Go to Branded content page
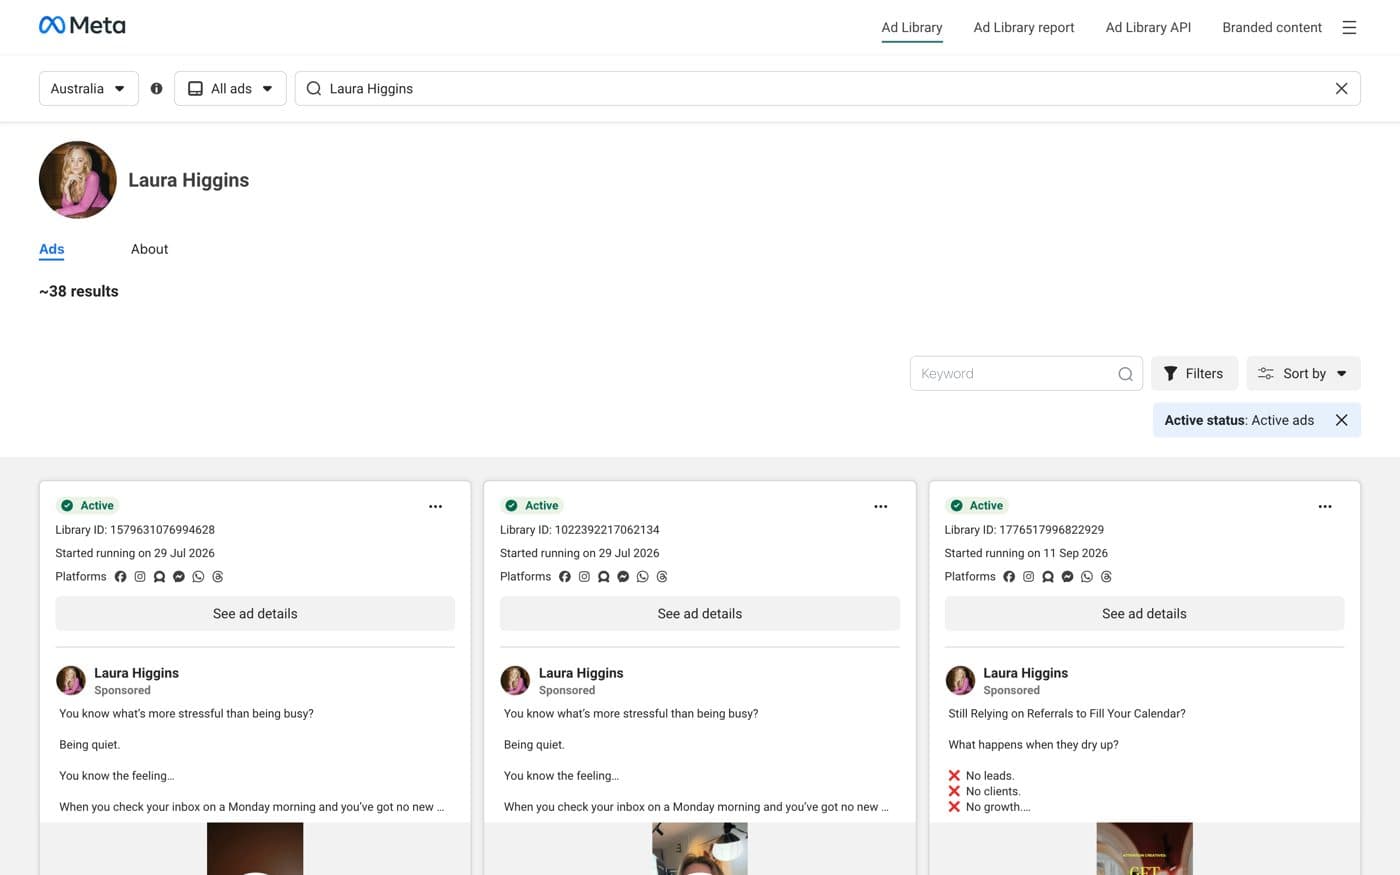This screenshot has width=1400, height=875. pos(1272,28)
